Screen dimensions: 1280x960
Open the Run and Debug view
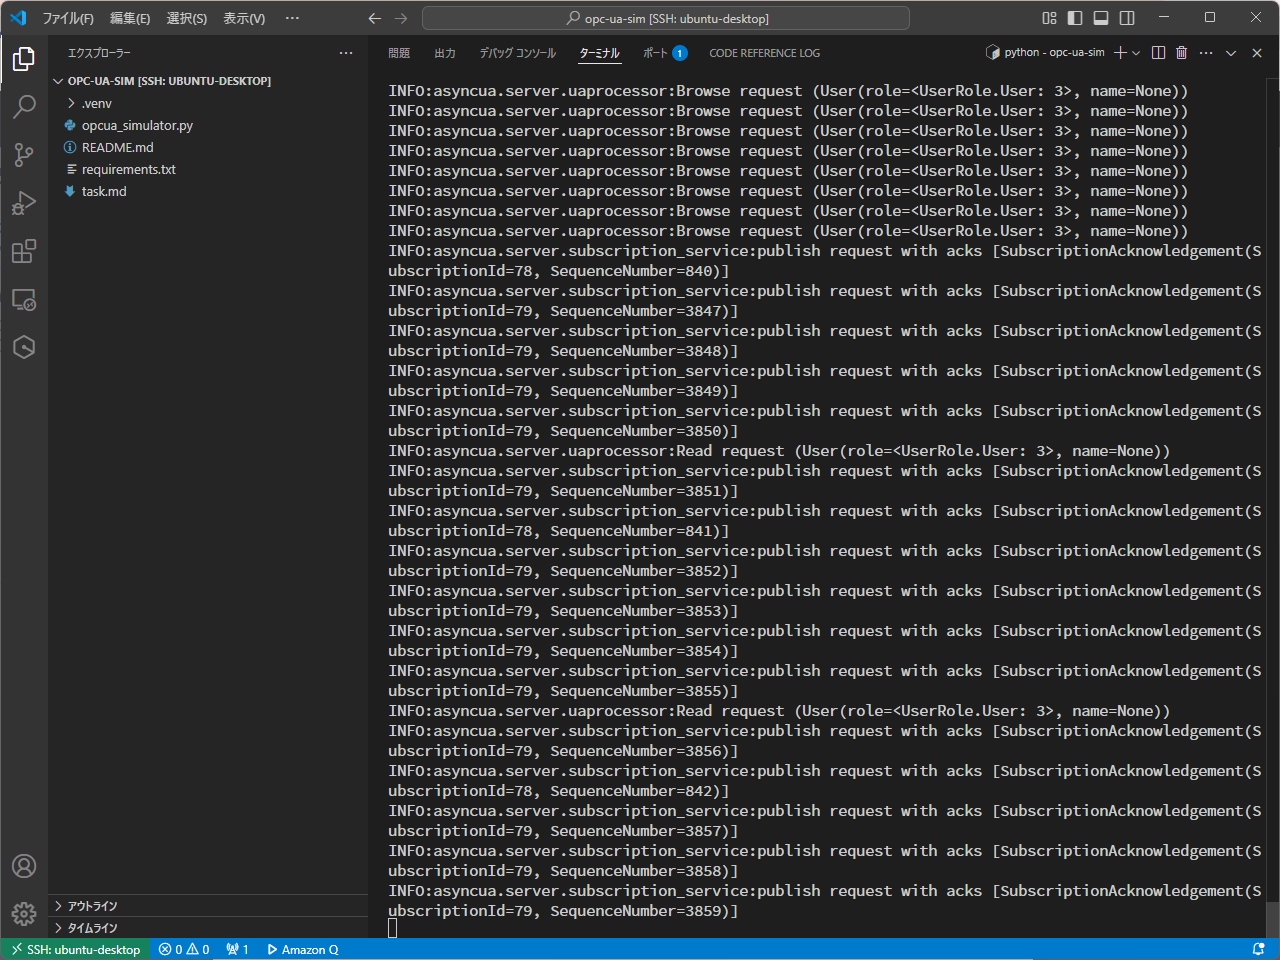[24, 203]
